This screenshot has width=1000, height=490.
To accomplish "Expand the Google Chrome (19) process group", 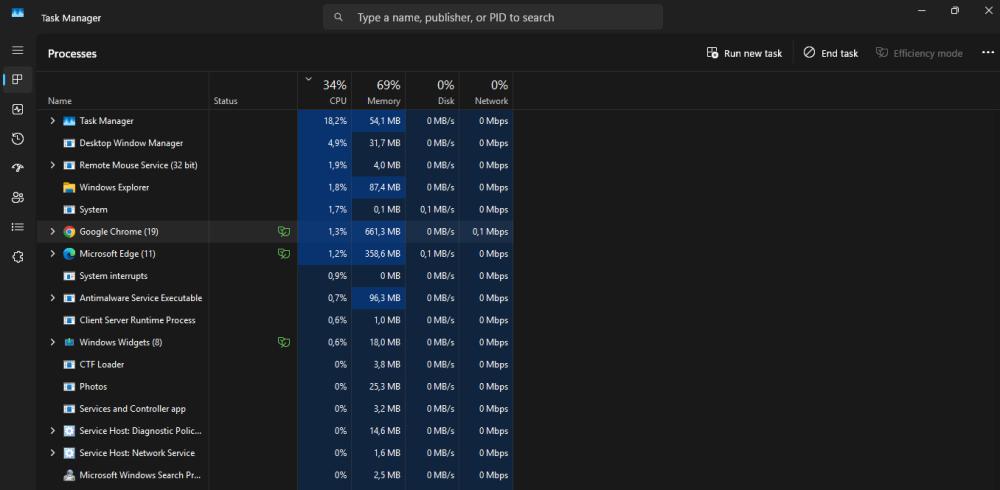I will pyautogui.click(x=52, y=232).
